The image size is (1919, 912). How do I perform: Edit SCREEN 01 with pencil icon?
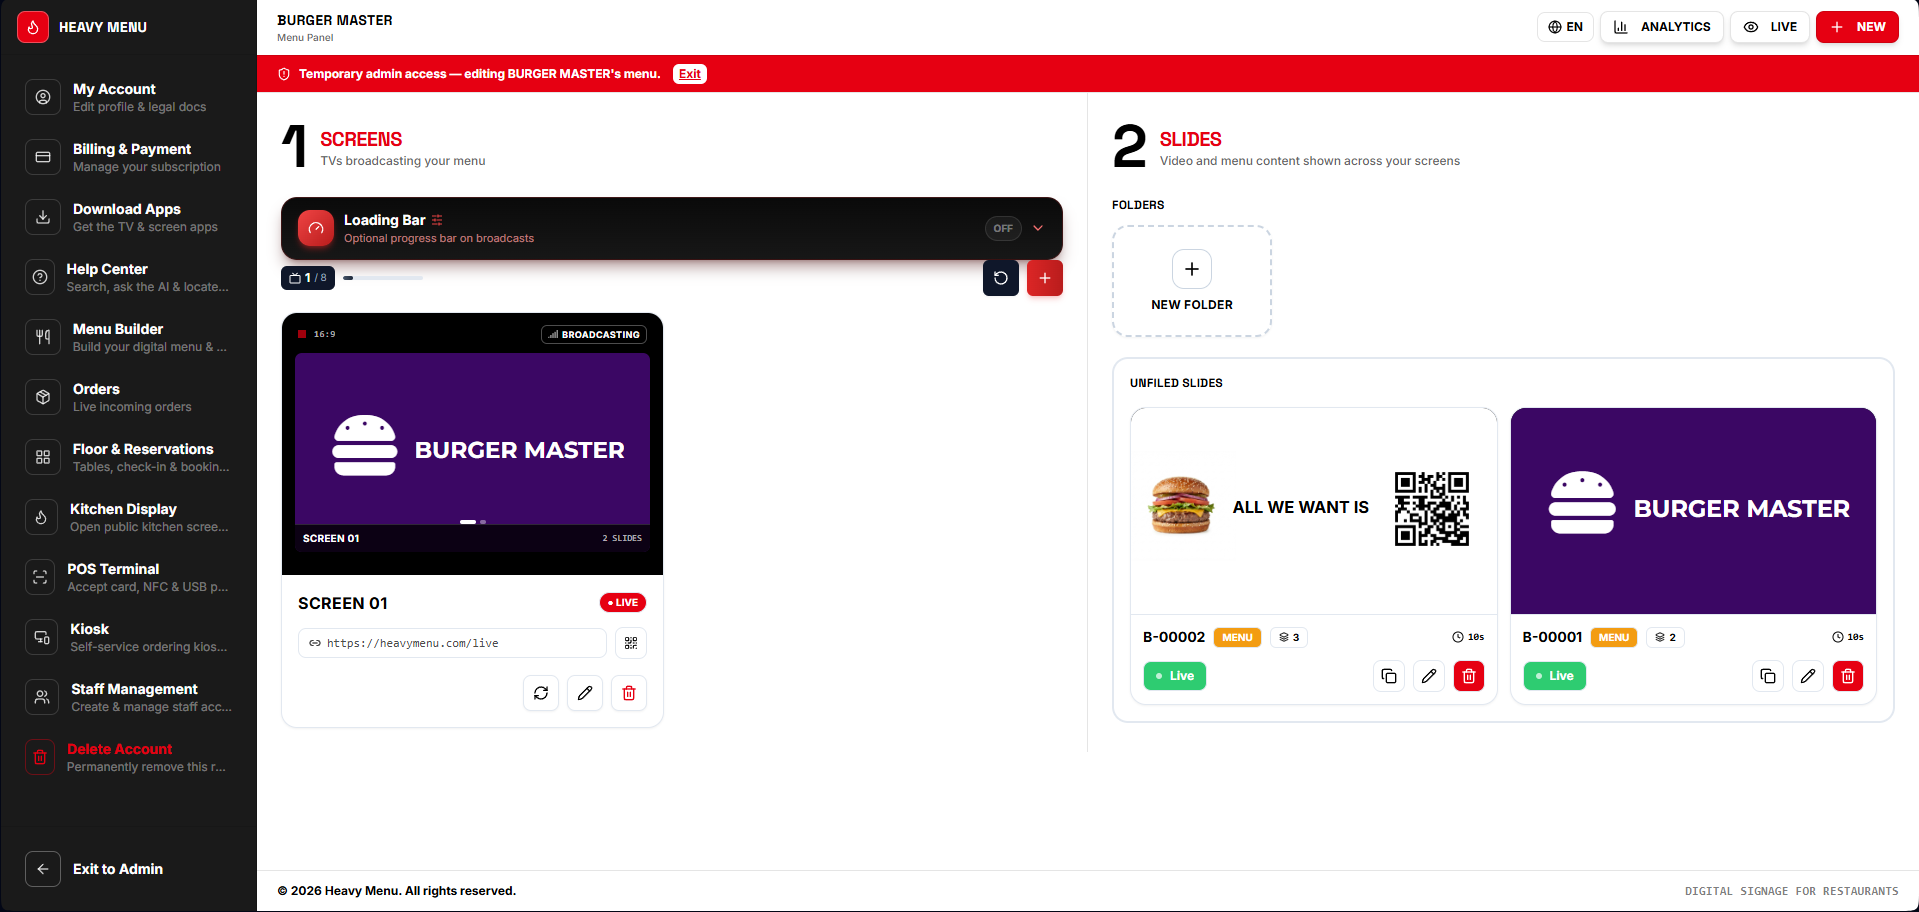coord(585,693)
